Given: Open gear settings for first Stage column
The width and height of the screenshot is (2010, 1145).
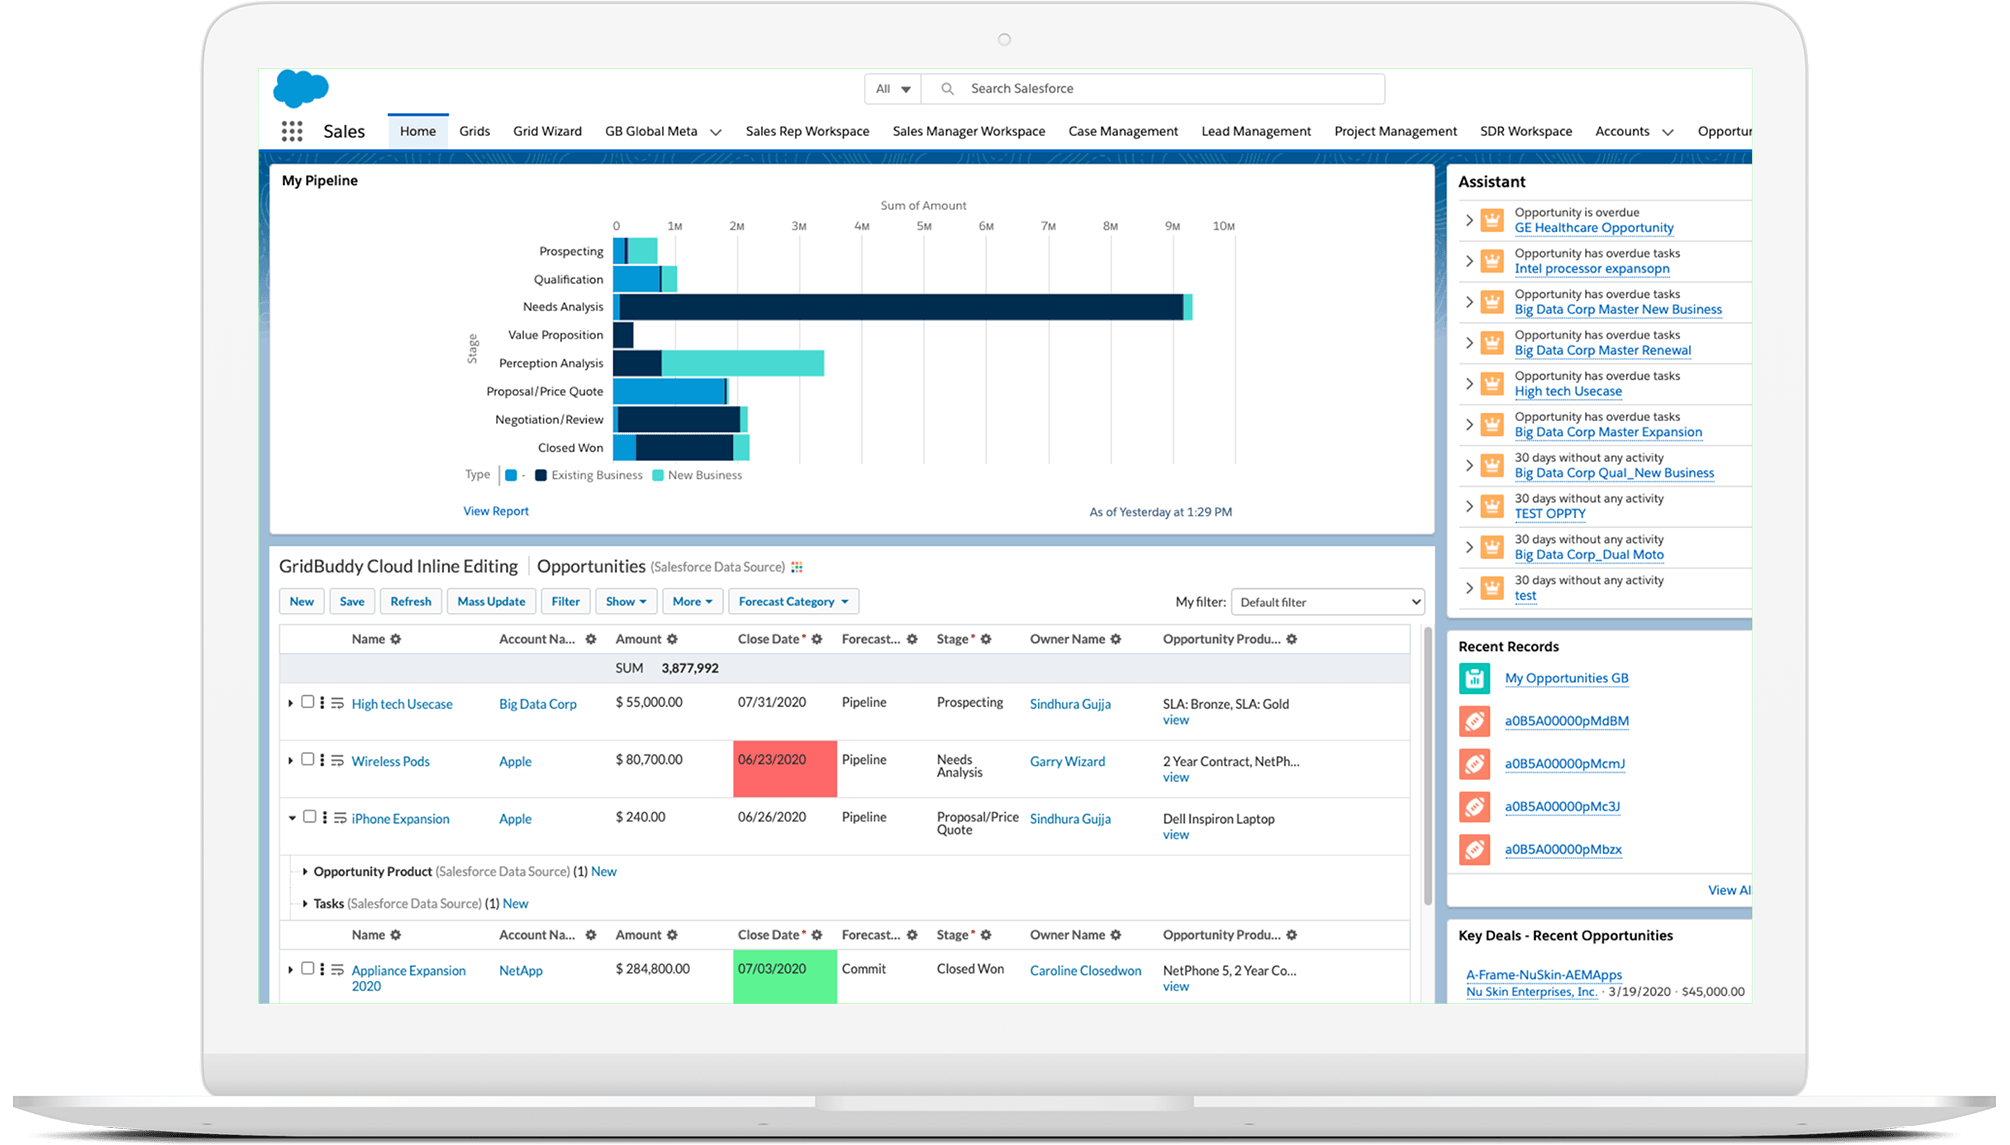Looking at the screenshot, I should [x=986, y=639].
